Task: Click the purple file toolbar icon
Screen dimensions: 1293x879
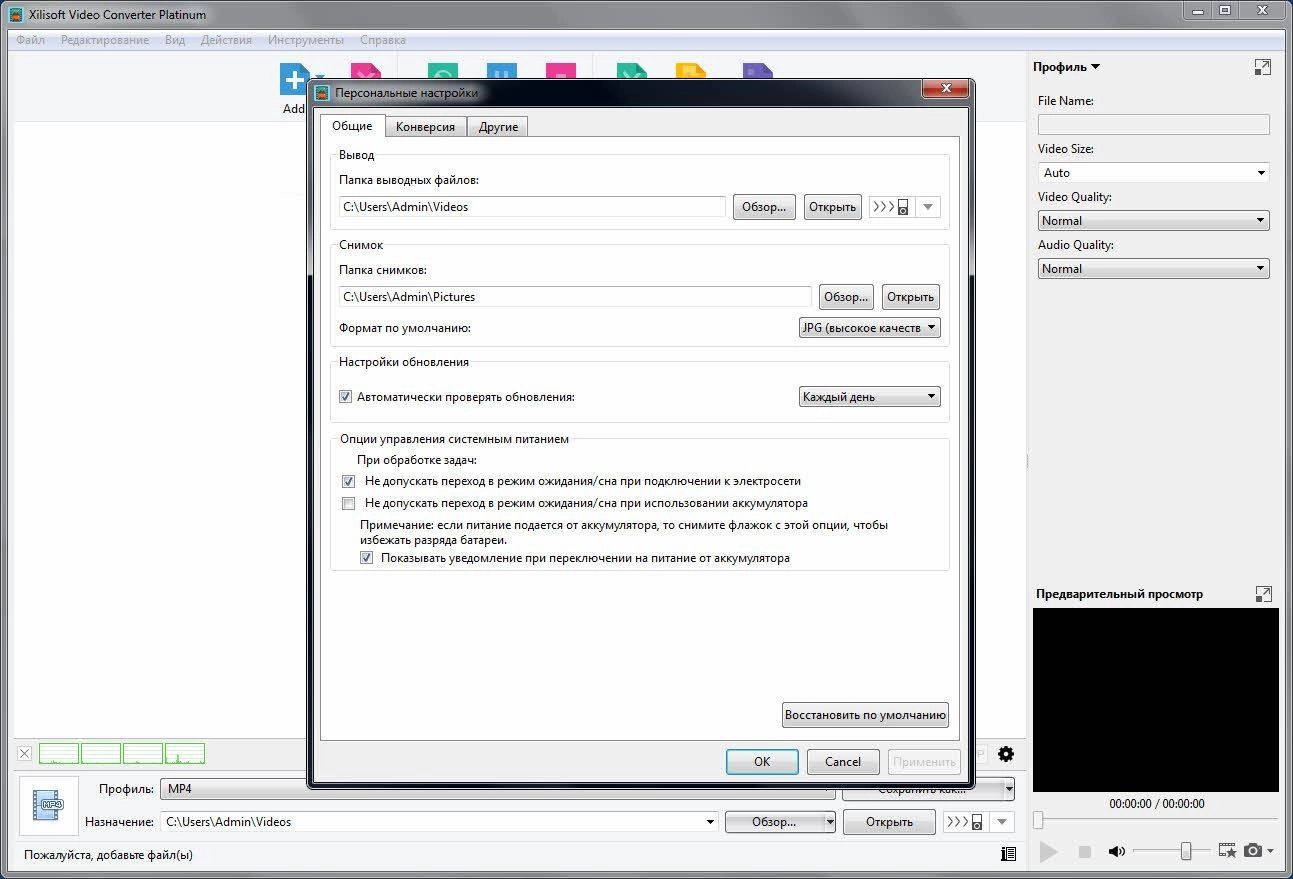Action: (758, 72)
